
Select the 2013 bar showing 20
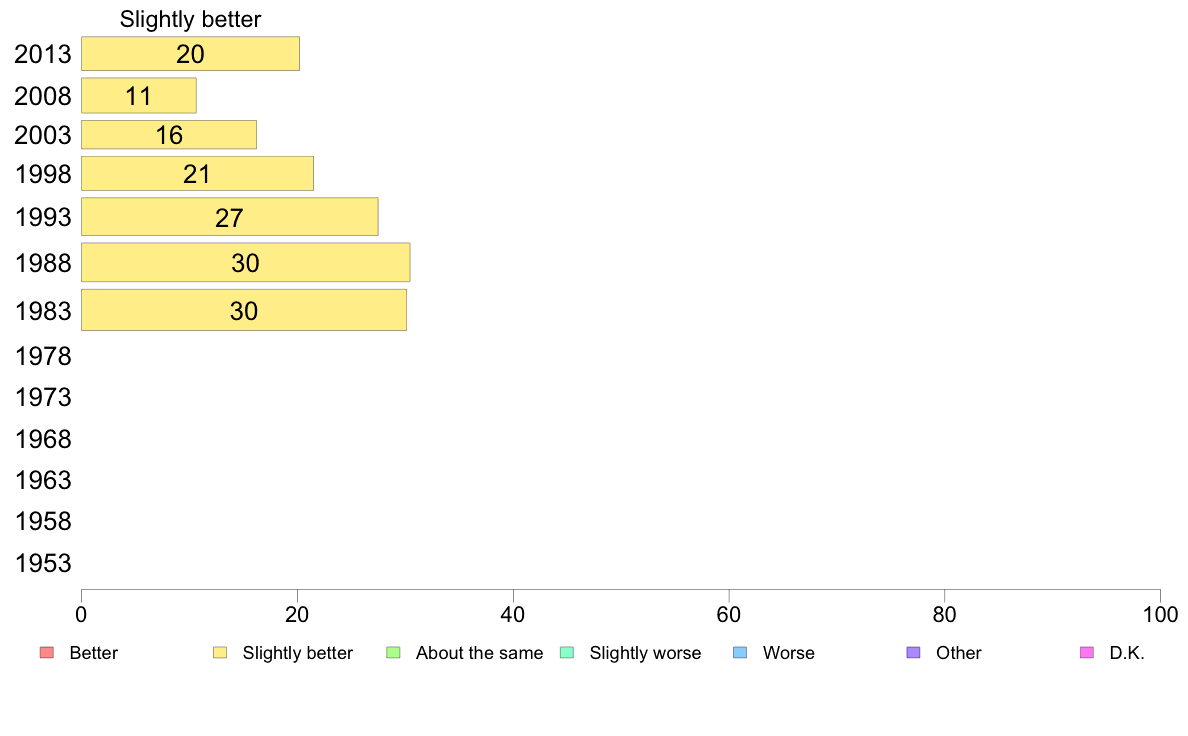pos(190,54)
